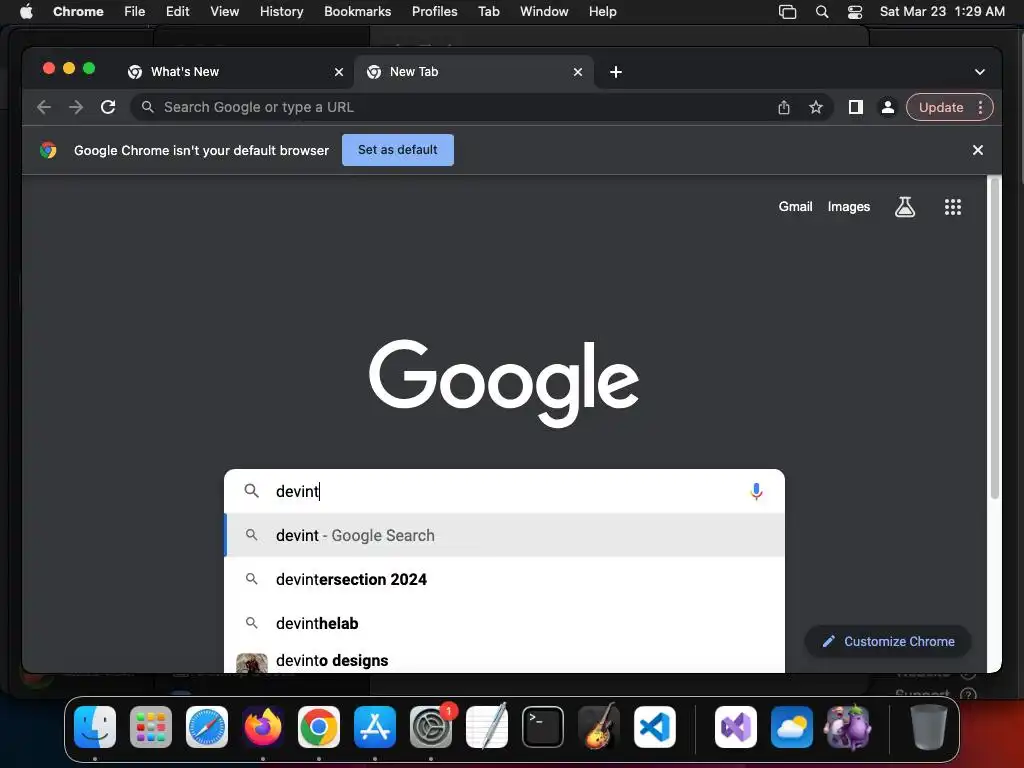This screenshot has height=768, width=1024.
Task: Open the Tab menu
Action: (488, 12)
